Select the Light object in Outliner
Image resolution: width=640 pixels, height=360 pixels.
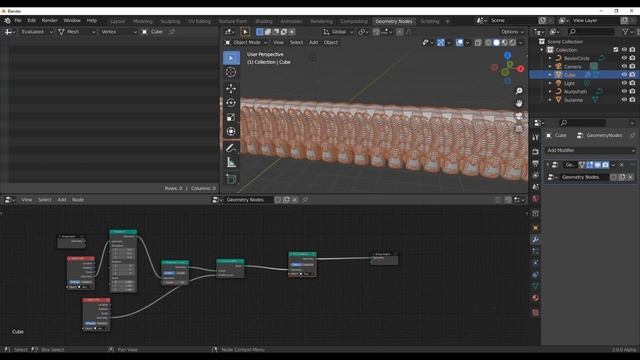pyautogui.click(x=569, y=83)
